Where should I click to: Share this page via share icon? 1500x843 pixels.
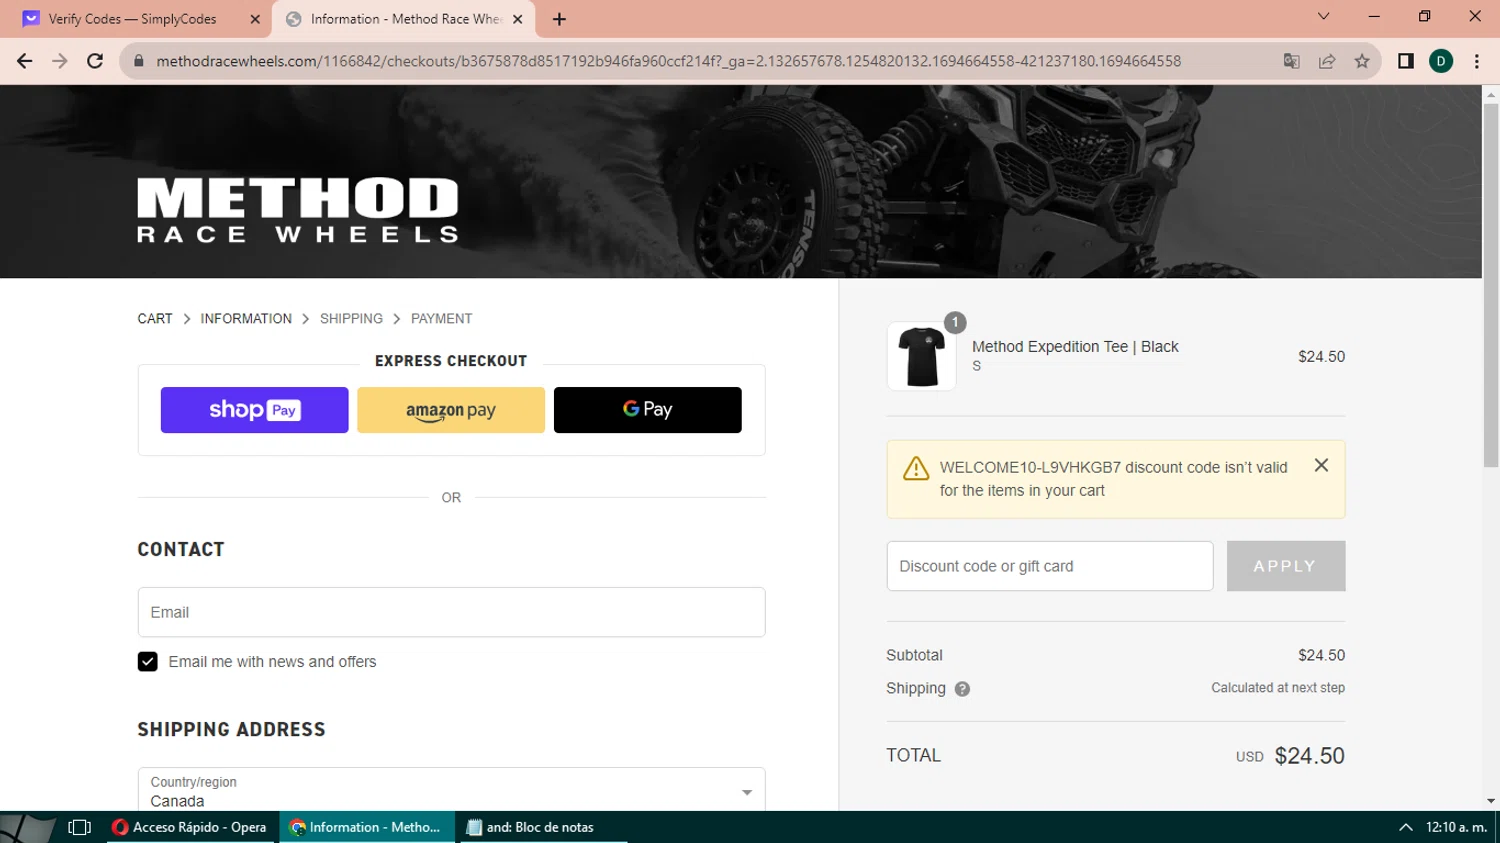pos(1327,61)
